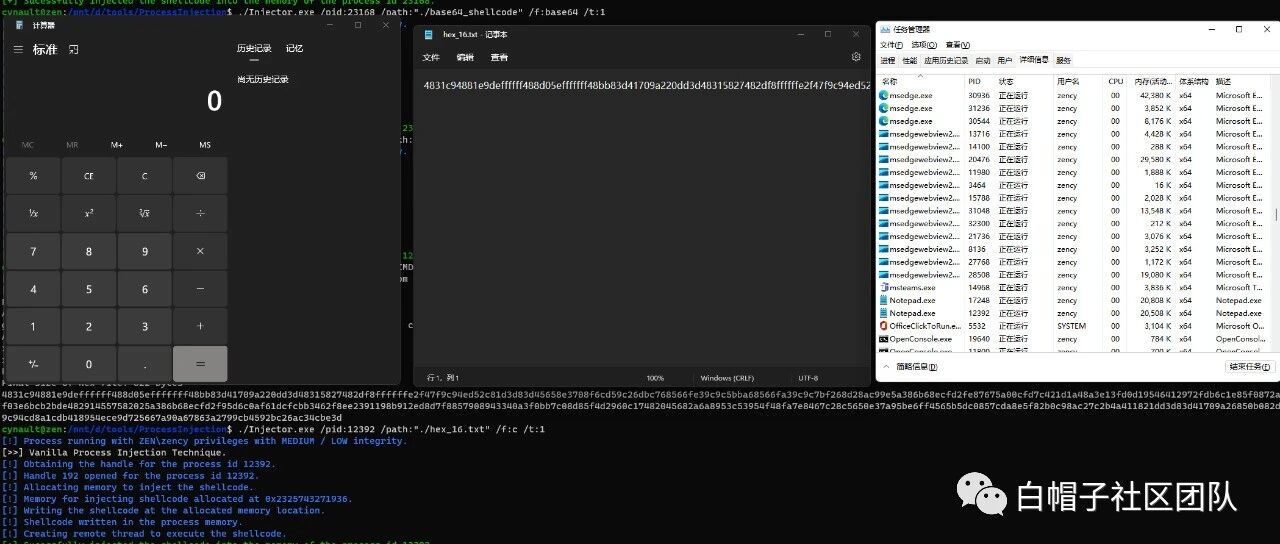Click Calculator C clear key
Viewport: 1280px width, 544px height.
pos(144,176)
